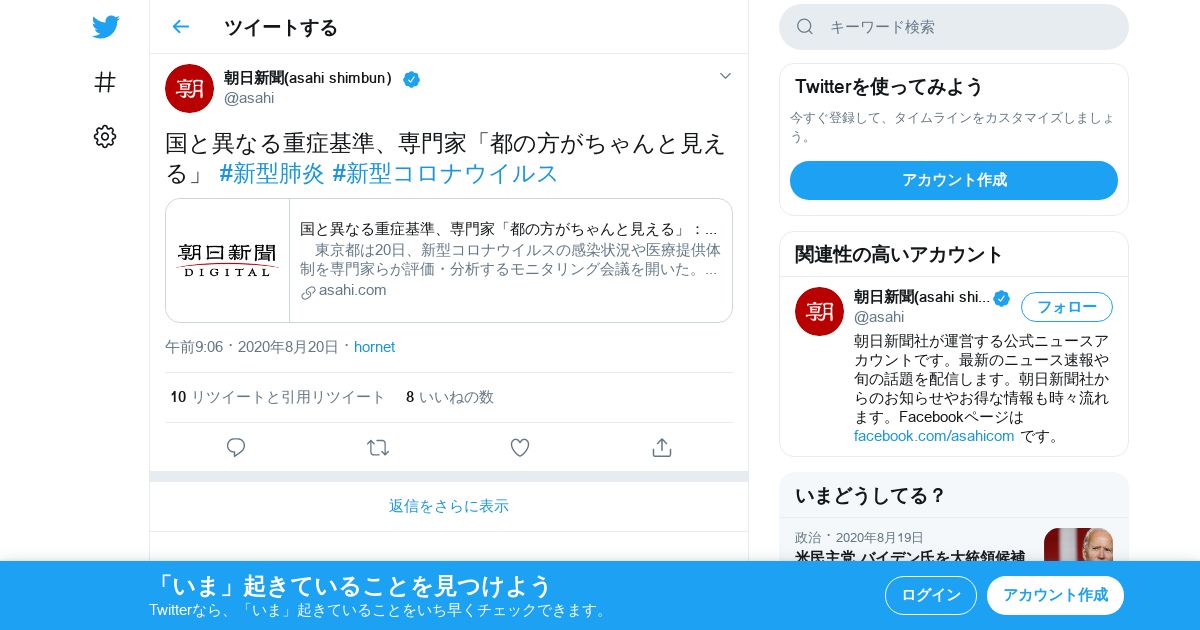The width and height of the screenshot is (1200, 630).
Task: Open the Biden trending story thumbnail
Action: (1078, 545)
